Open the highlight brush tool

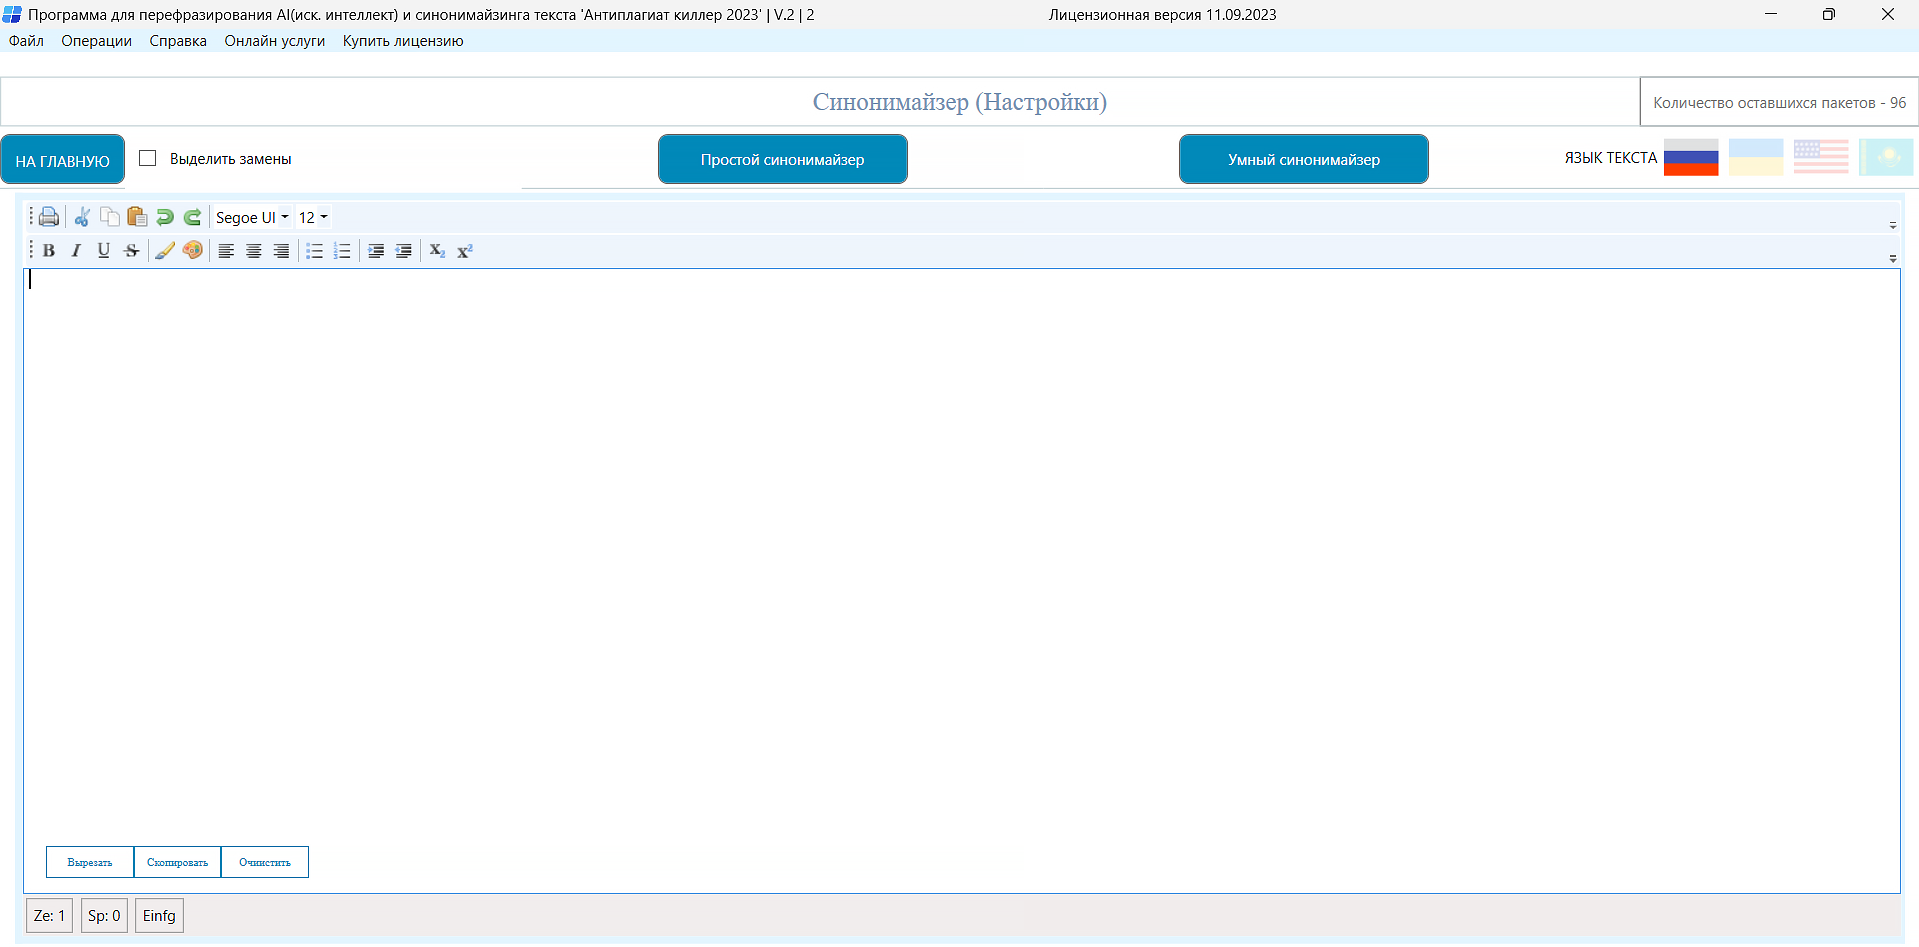coord(165,251)
